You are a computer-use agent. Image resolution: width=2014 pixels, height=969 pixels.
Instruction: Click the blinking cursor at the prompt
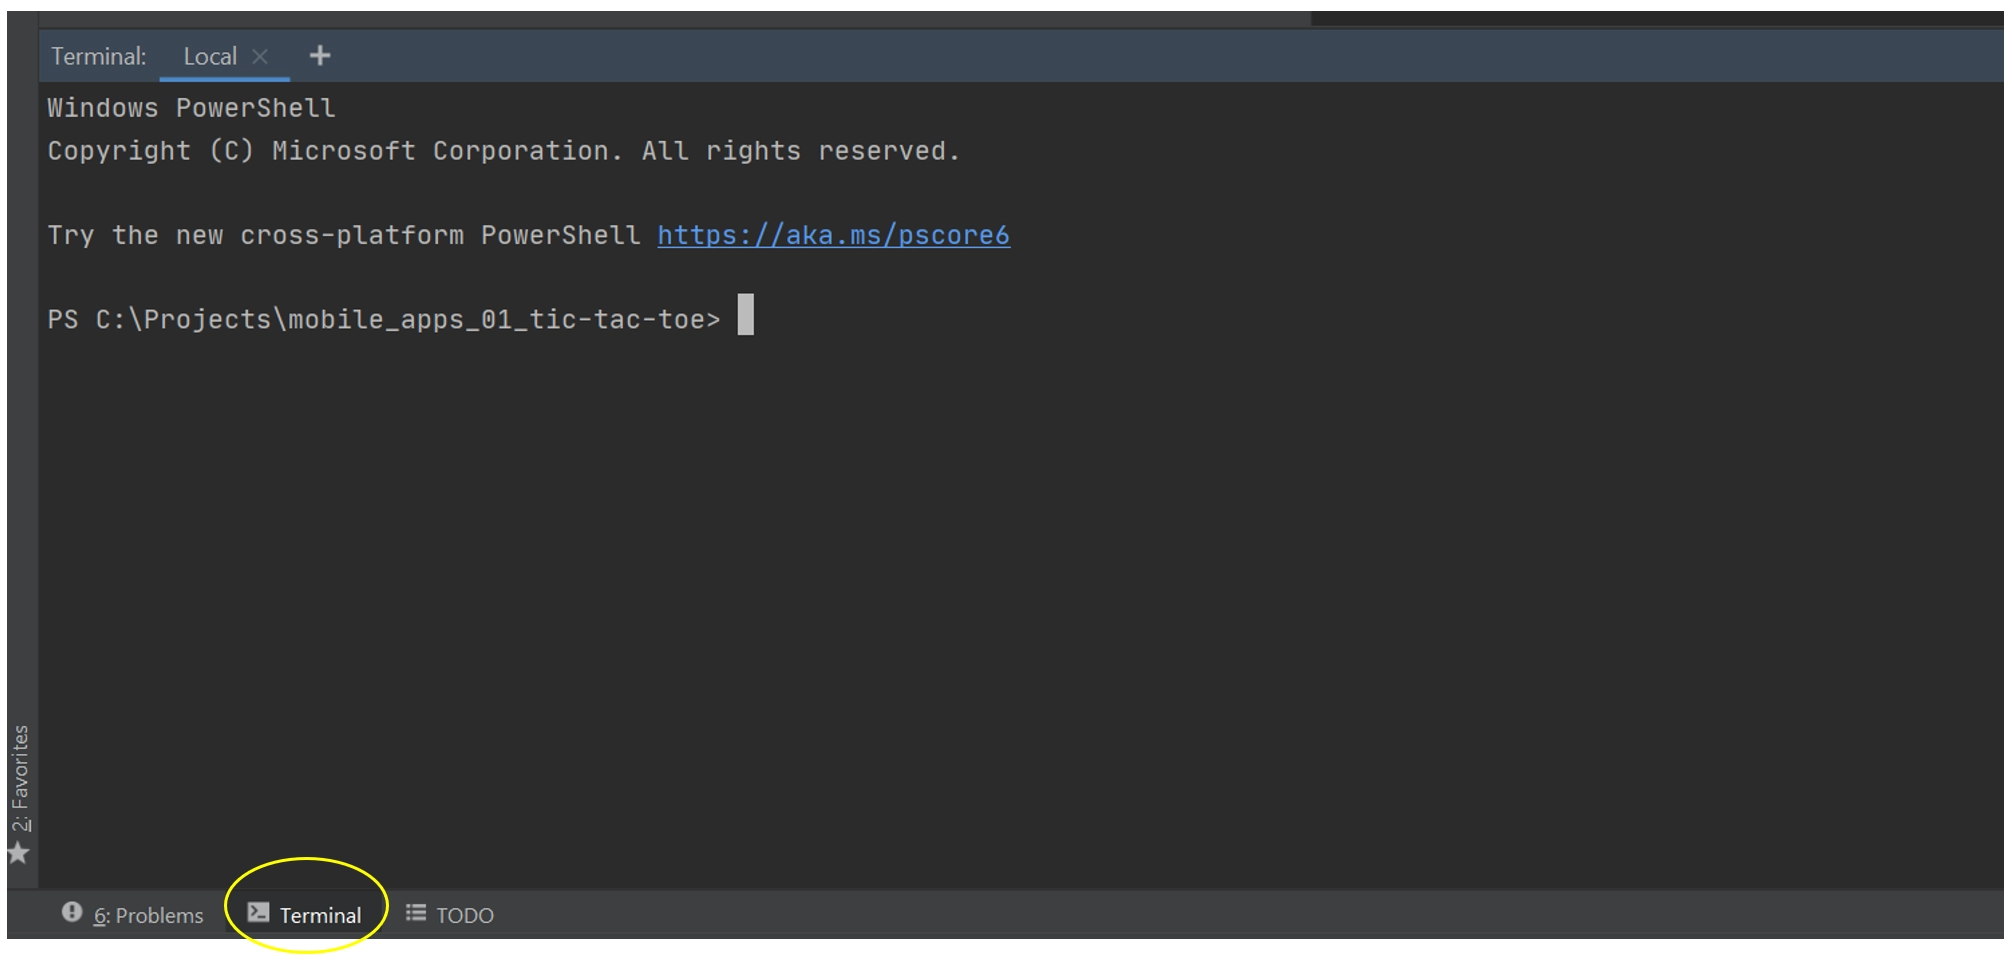(x=746, y=315)
